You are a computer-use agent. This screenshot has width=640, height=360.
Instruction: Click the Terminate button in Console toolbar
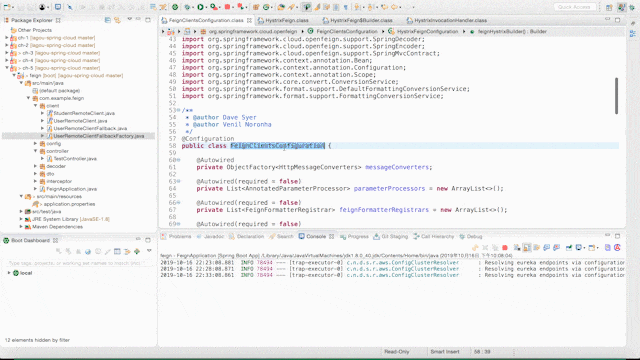pyautogui.click(x=505, y=248)
